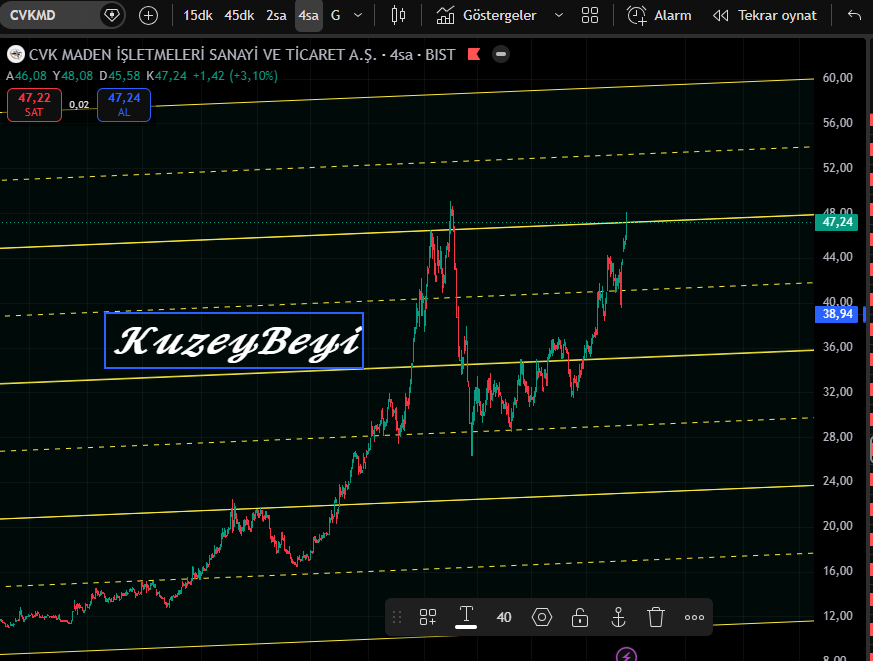Select the KuzeyBeyi text drawing
This screenshot has height=661, width=873.
pos(234,340)
